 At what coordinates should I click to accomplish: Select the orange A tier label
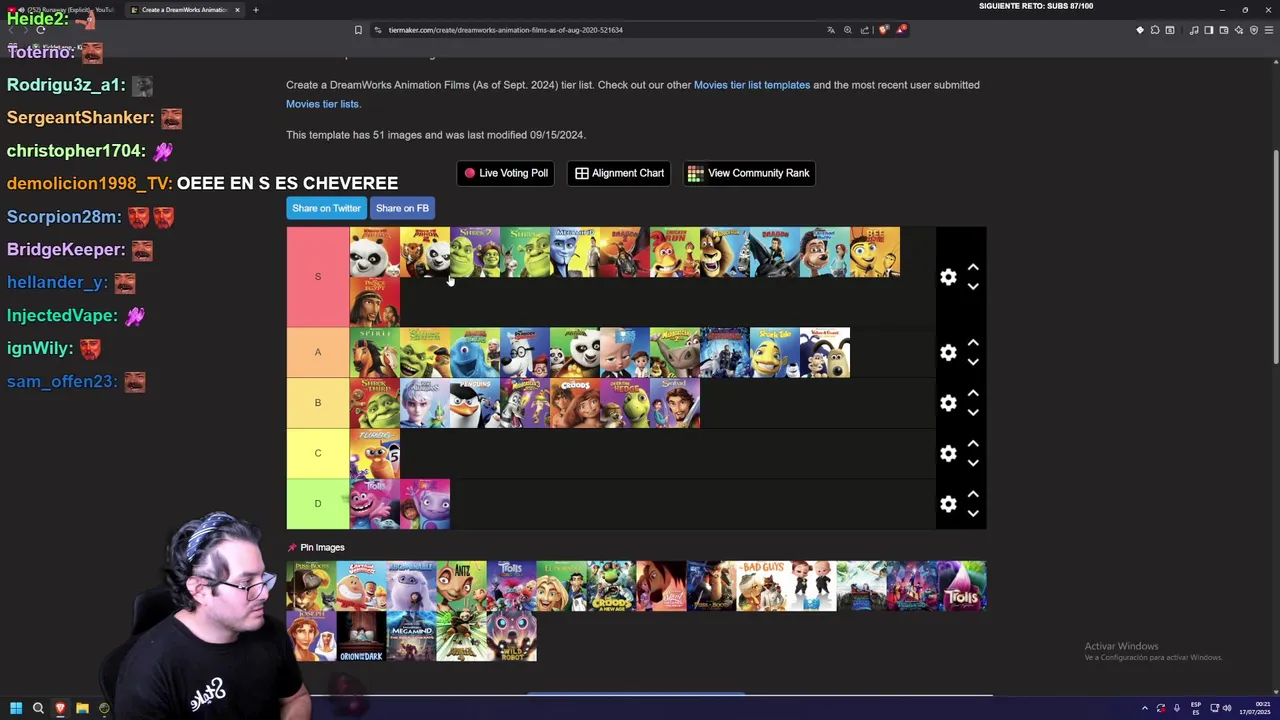click(318, 352)
